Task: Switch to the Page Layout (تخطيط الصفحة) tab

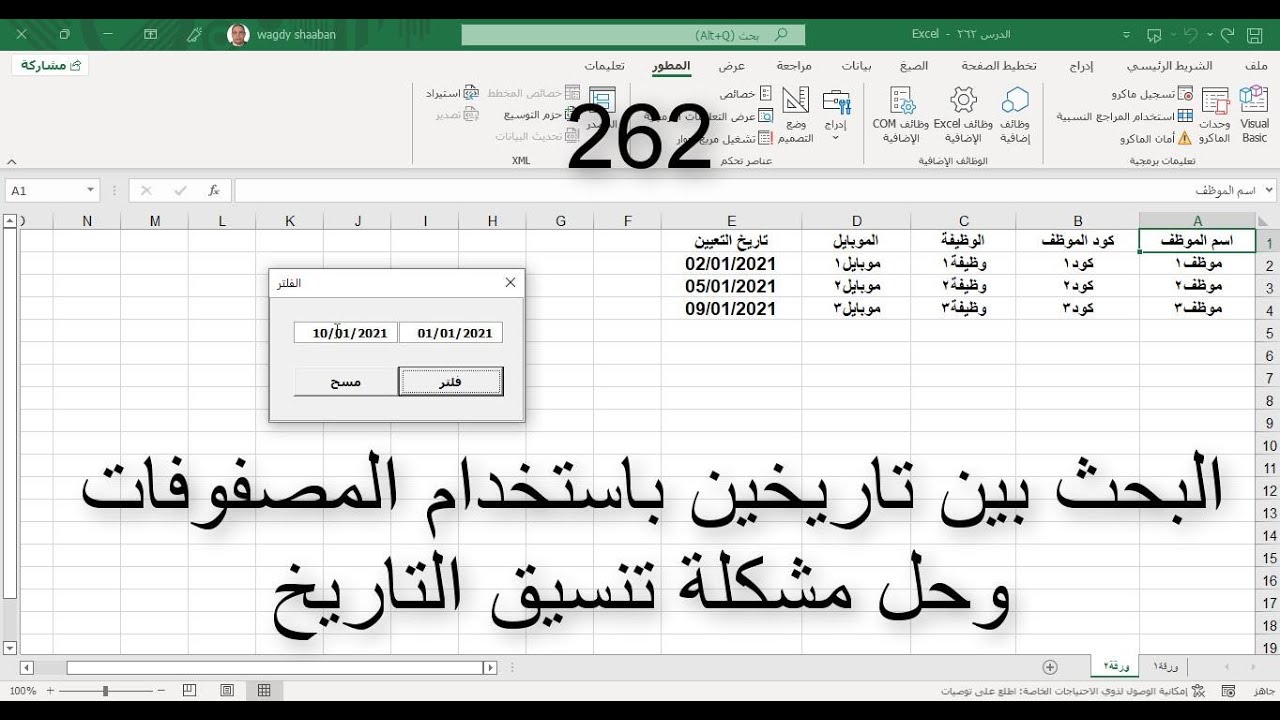Action: click(998, 66)
